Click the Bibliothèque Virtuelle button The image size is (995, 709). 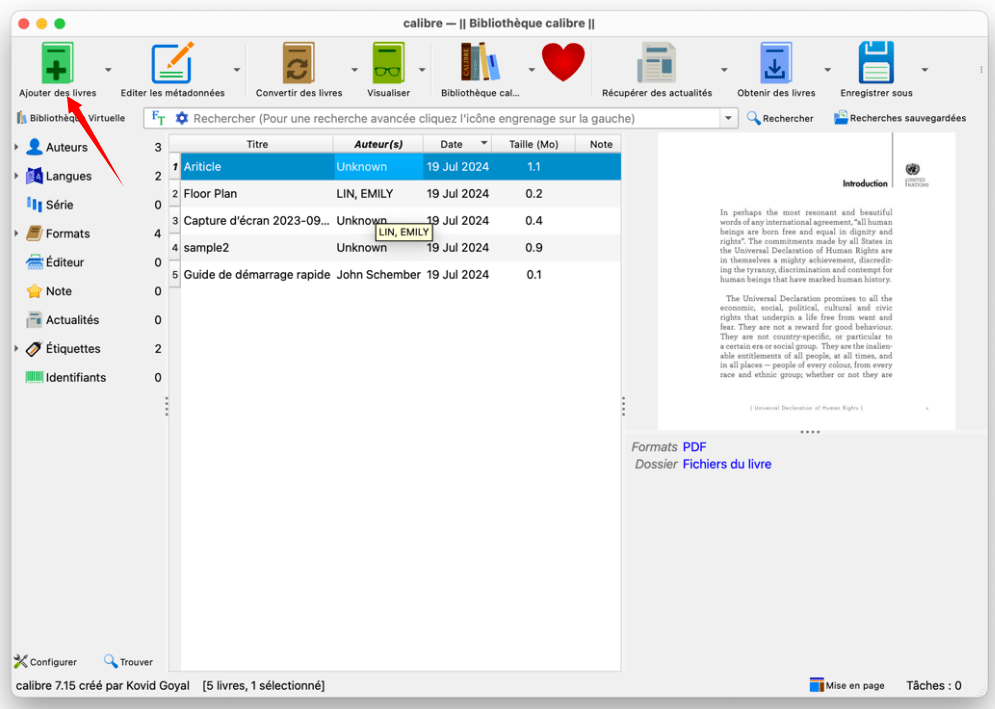(x=70, y=118)
